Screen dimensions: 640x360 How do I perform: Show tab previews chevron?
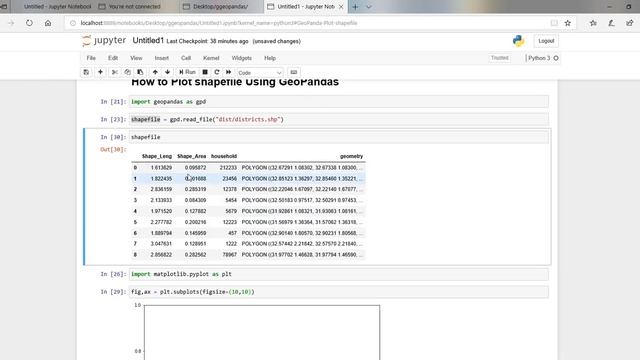(369, 7)
